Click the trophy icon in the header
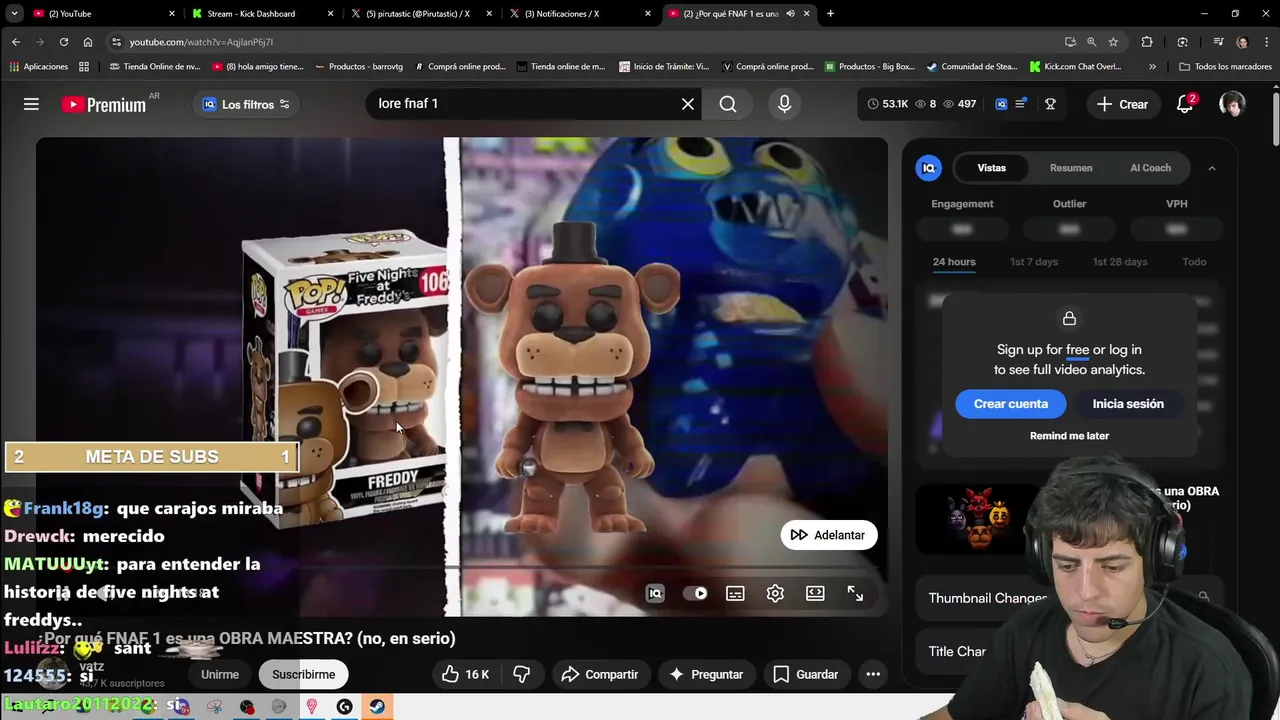 coord(1050,104)
